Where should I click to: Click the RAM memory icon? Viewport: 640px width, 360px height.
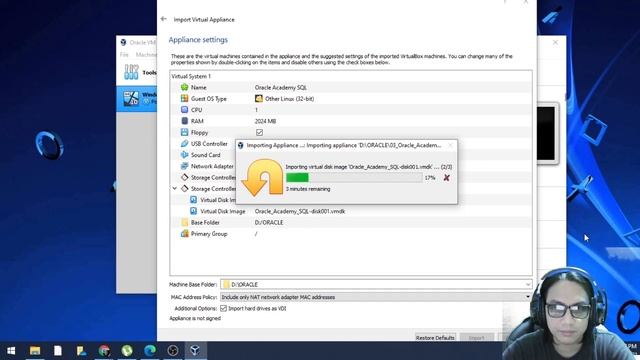(184, 121)
